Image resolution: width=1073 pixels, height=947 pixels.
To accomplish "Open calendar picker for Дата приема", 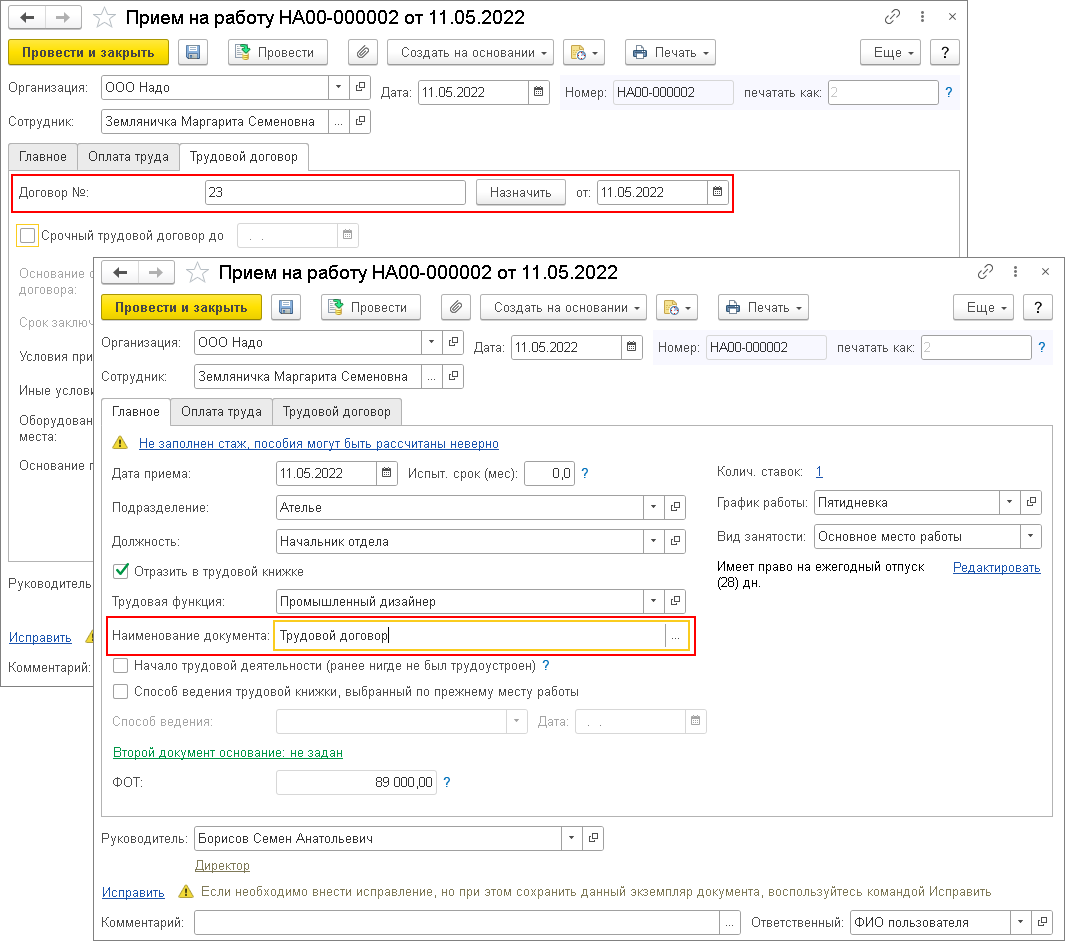I will pyautogui.click(x=386, y=474).
